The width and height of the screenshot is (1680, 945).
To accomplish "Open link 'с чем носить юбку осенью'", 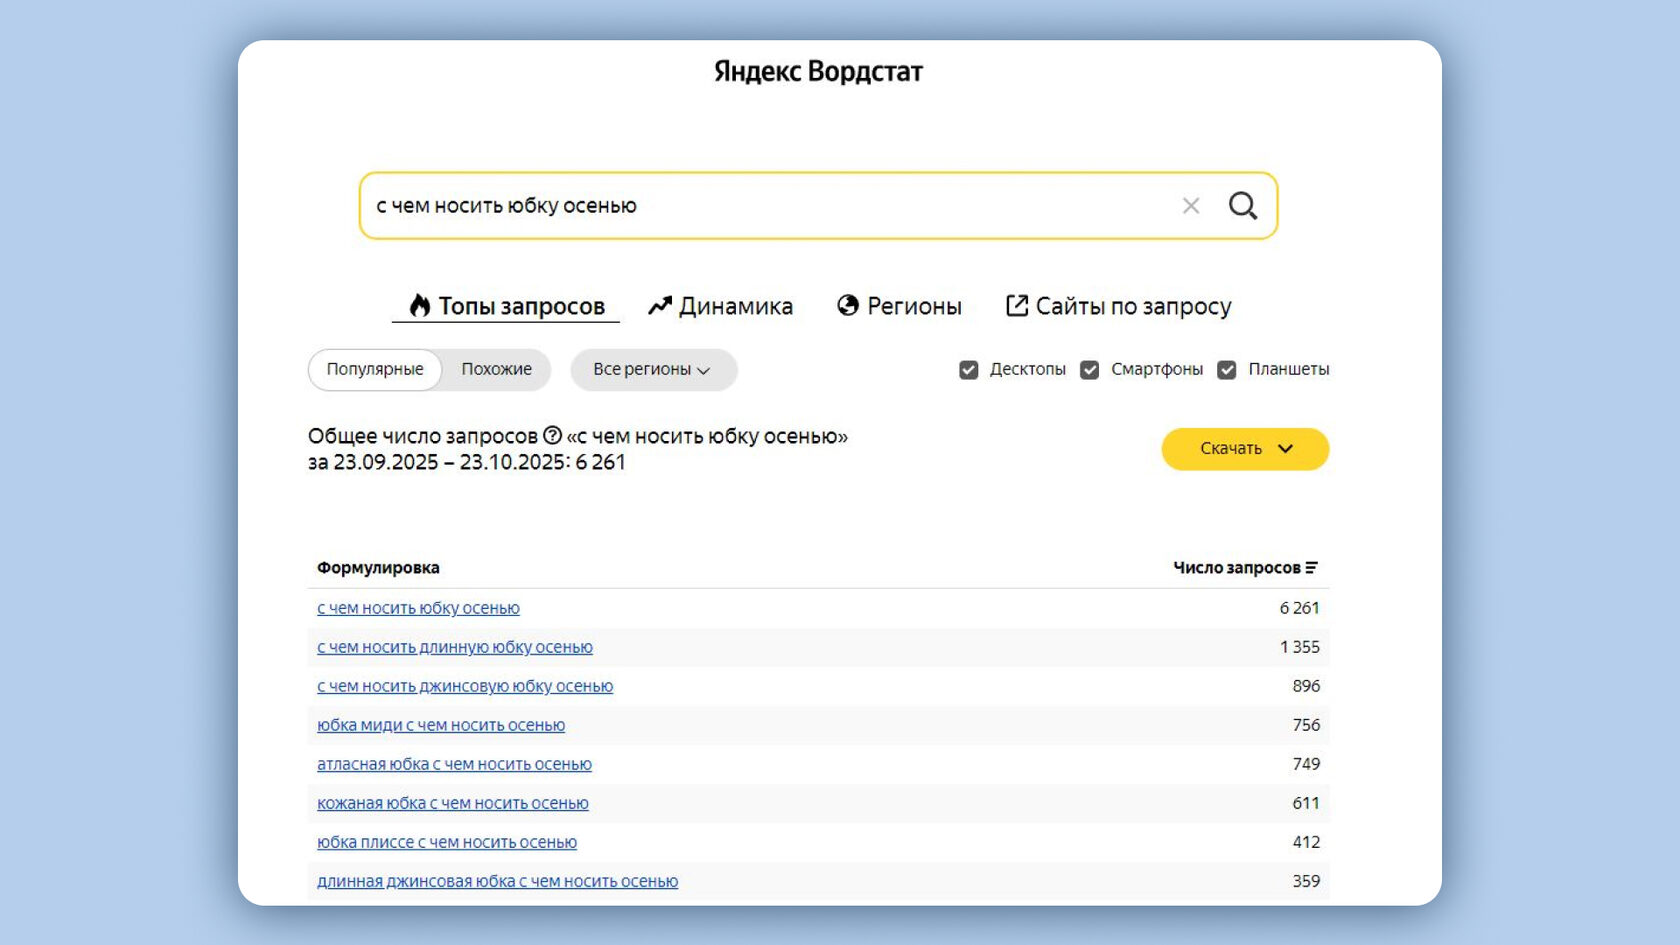I will [418, 608].
